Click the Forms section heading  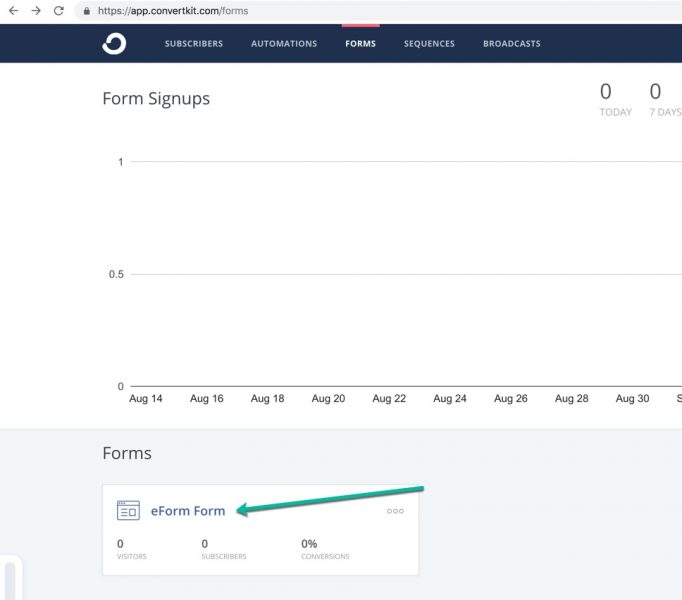point(127,453)
